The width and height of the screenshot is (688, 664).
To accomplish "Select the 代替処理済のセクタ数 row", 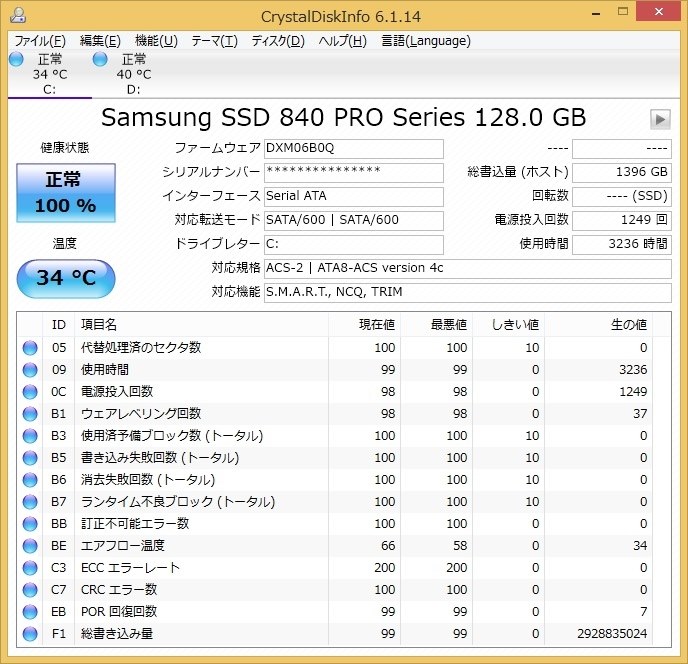I will [x=344, y=348].
